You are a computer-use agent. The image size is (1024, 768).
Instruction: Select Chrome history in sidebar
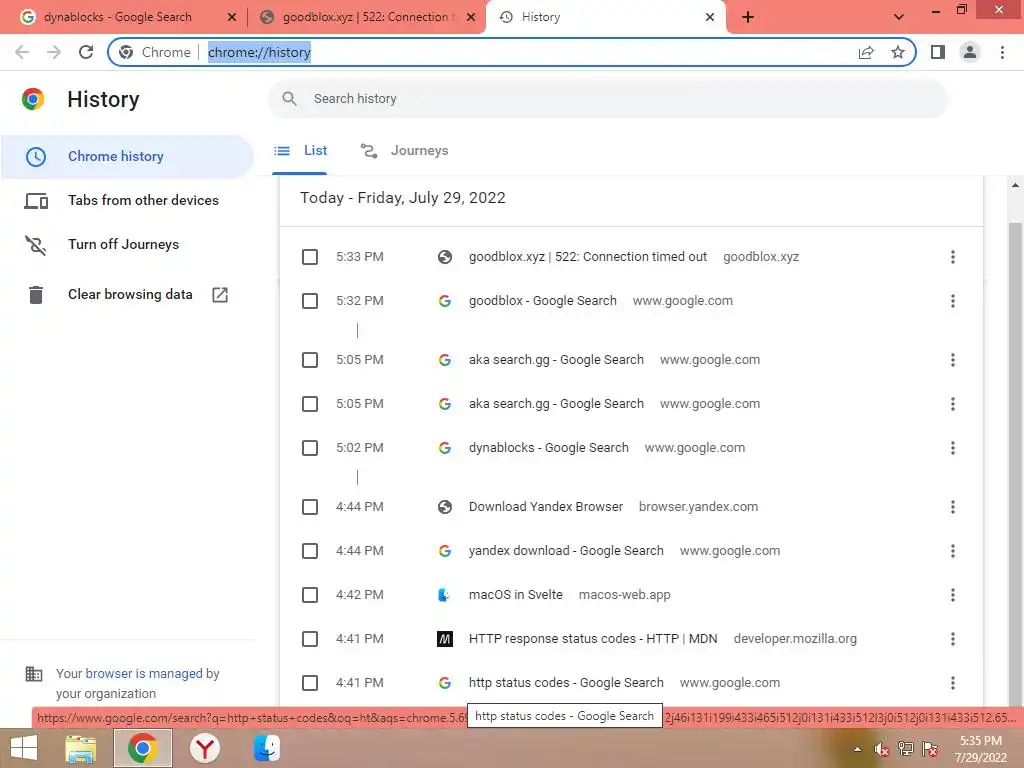coord(127,157)
